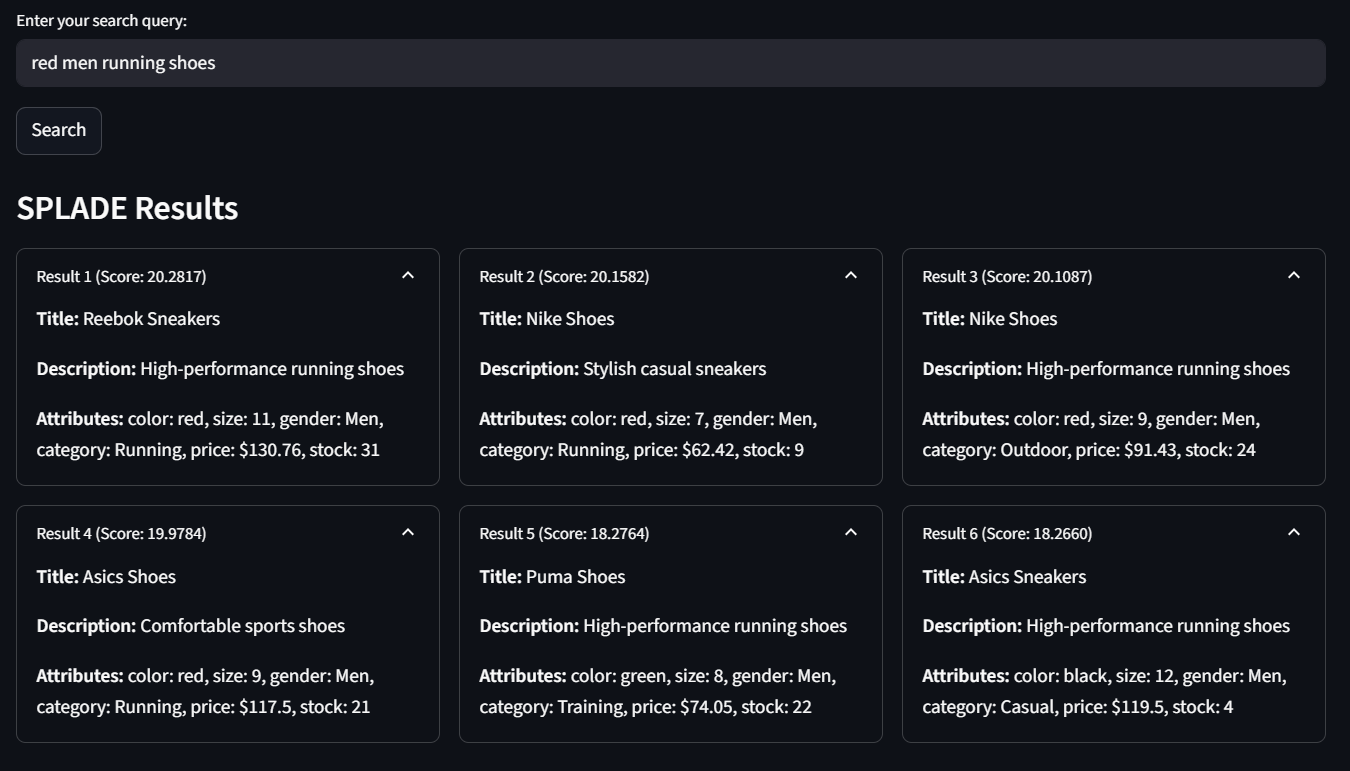Collapse Result 4 chevron icon
The image size is (1350, 771).
click(x=408, y=532)
